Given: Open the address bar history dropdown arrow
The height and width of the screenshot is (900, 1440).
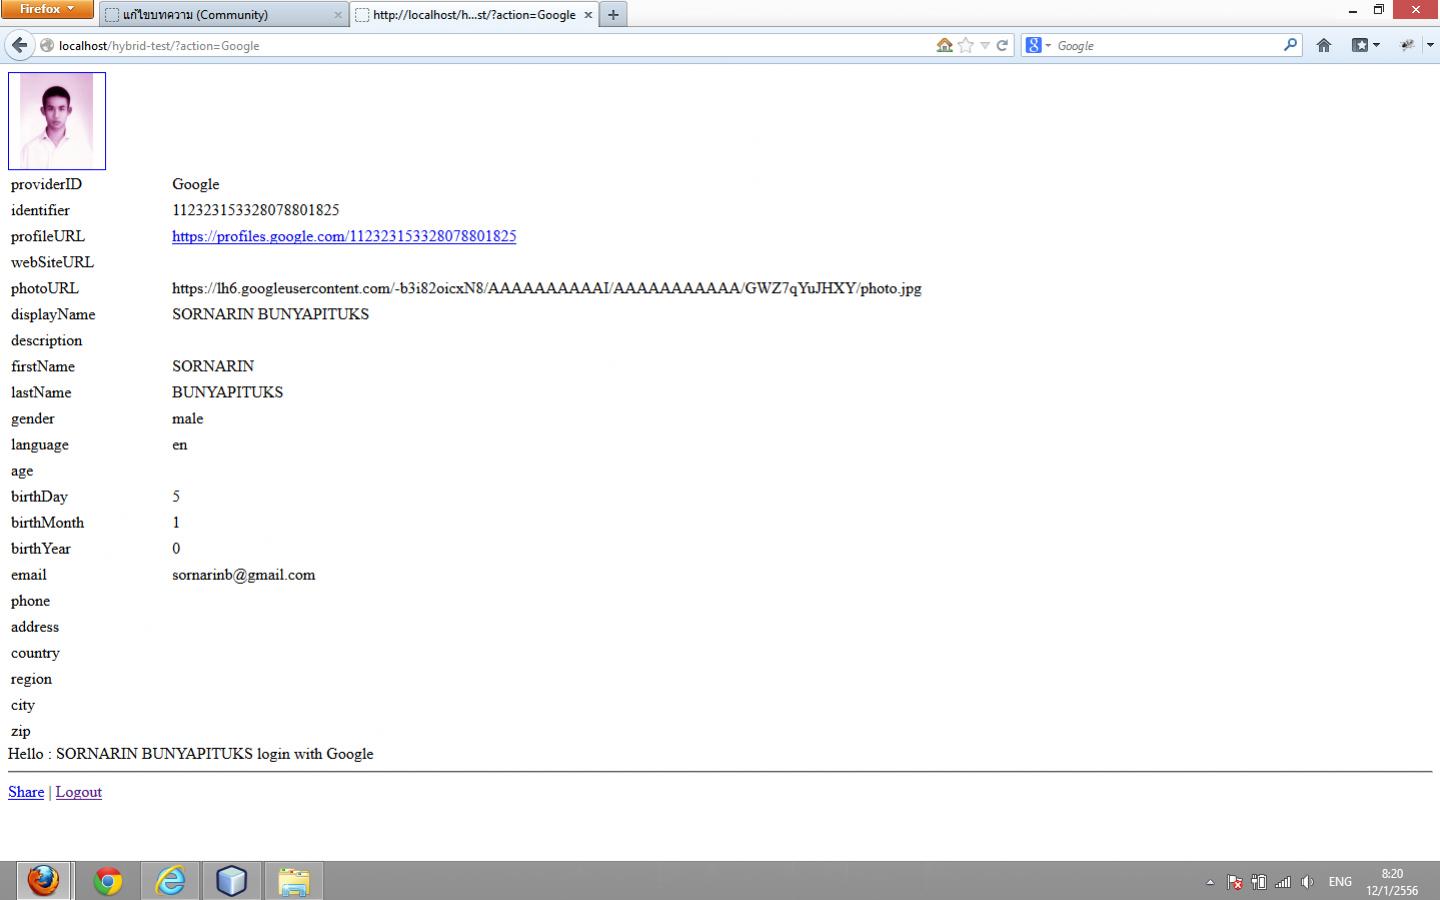Looking at the screenshot, I should coord(985,45).
